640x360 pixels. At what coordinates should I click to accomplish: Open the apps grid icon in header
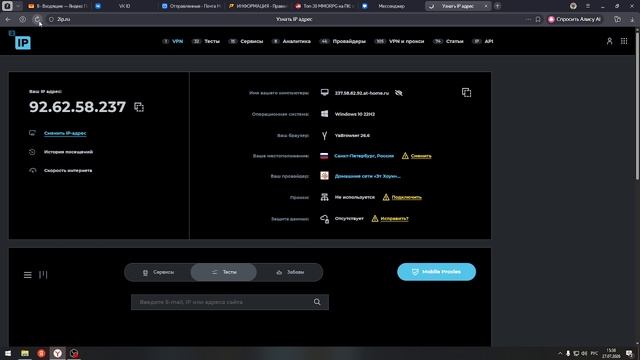(624, 41)
